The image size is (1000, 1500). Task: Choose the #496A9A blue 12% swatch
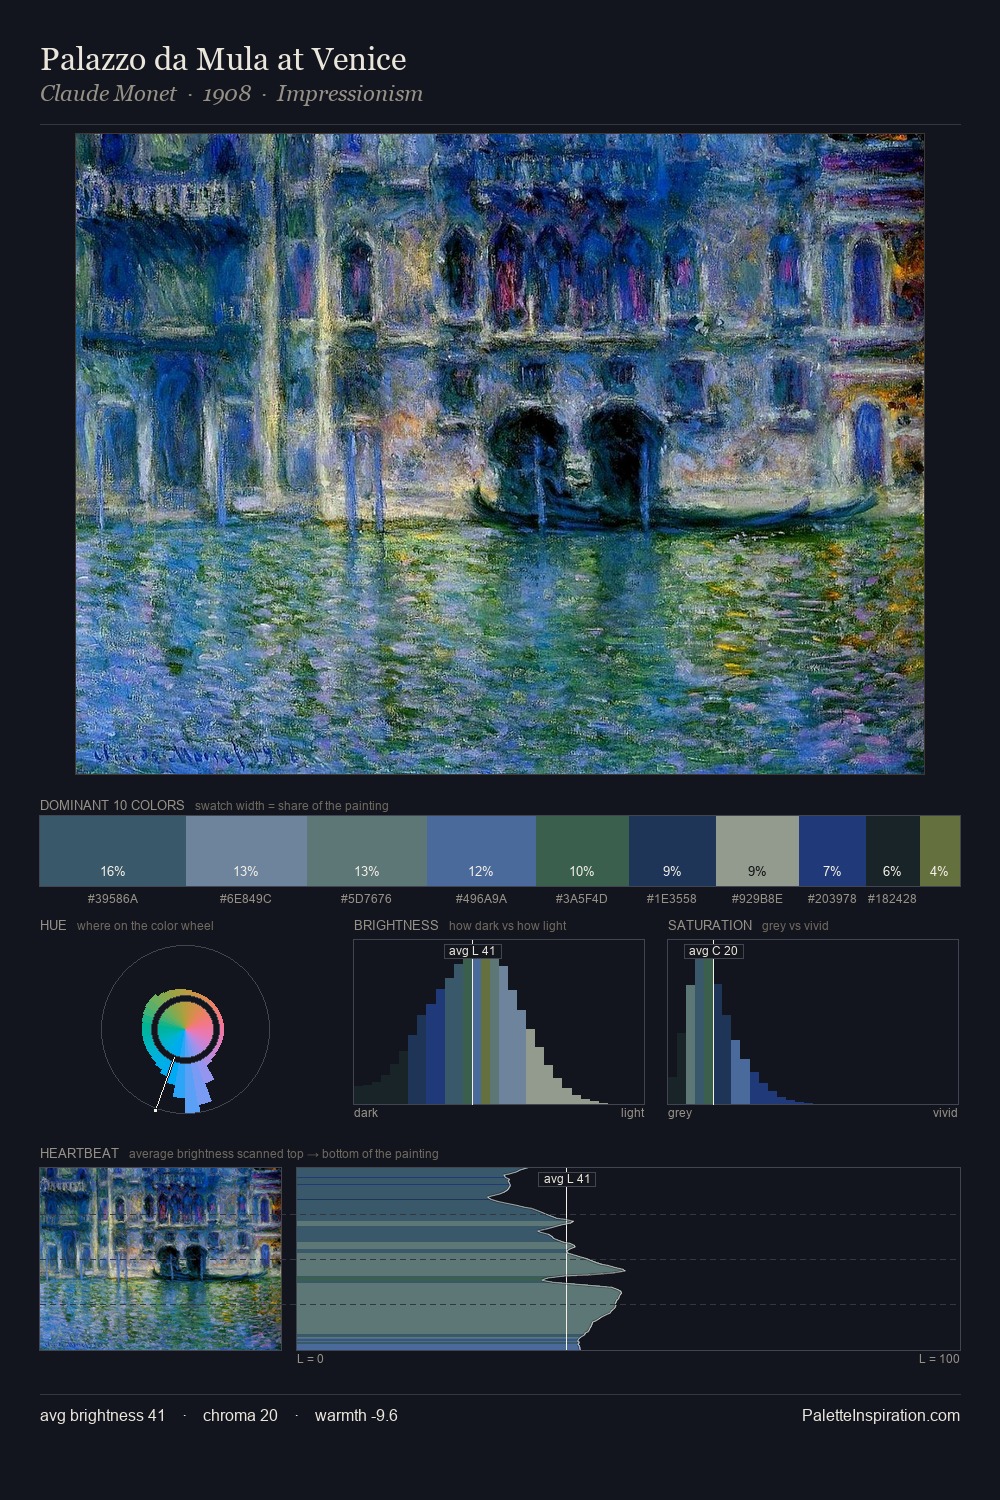tap(481, 851)
